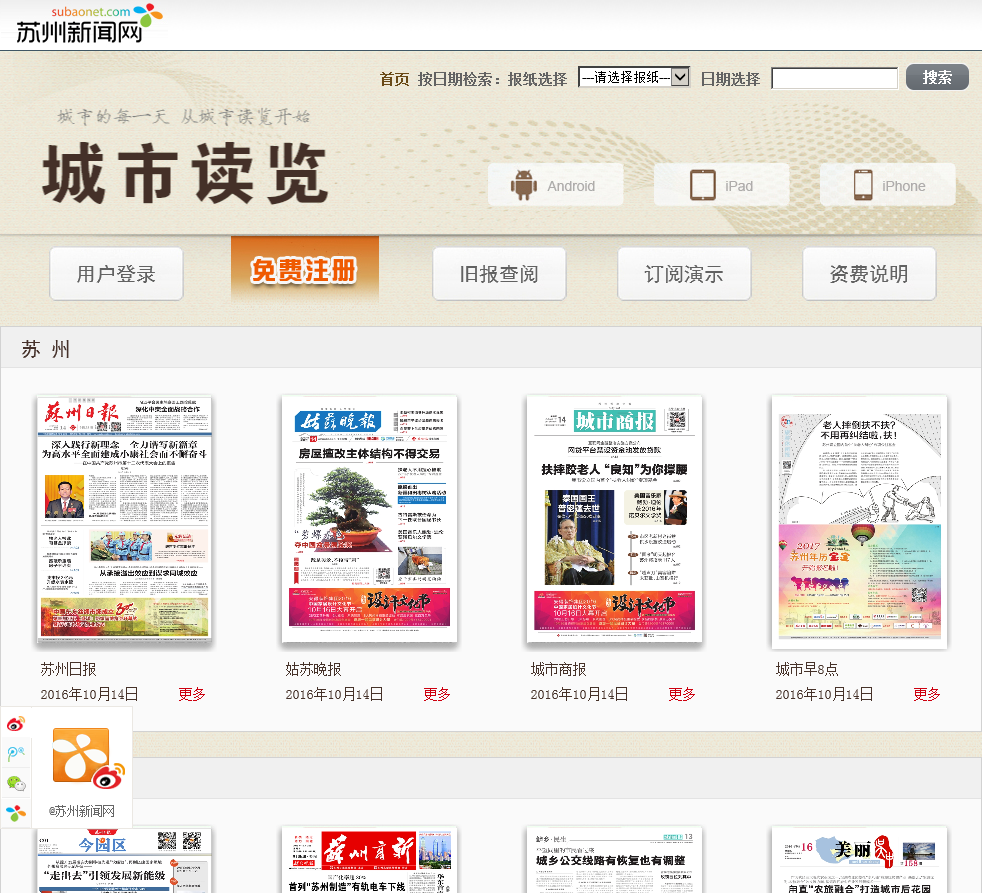Screen dimensions: 982x893
Task: Open the 城市商报 front page thumbnail
Action: [x=614, y=519]
